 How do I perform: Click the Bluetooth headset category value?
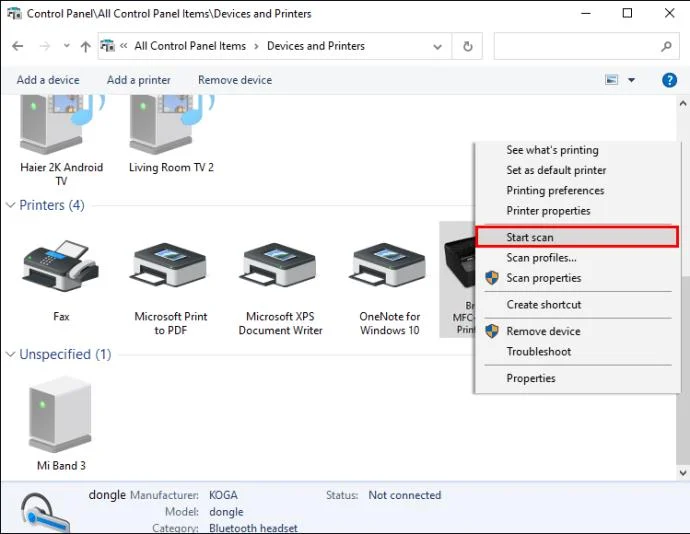pyautogui.click(x=253, y=528)
